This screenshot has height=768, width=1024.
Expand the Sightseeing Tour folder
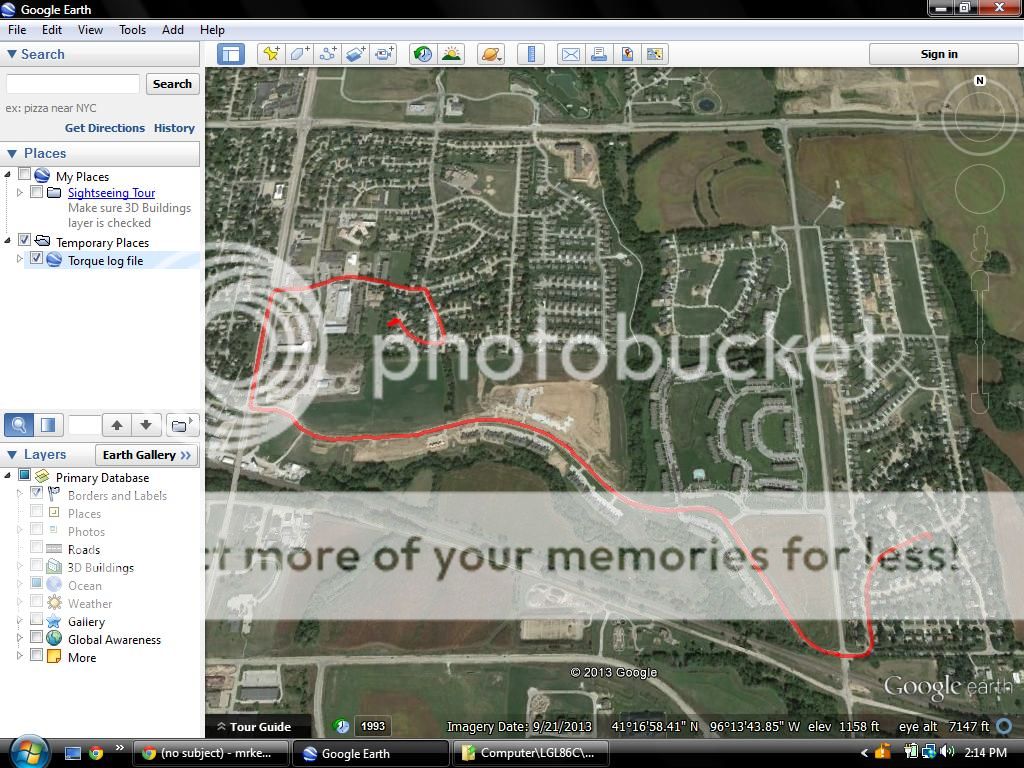click(20, 192)
